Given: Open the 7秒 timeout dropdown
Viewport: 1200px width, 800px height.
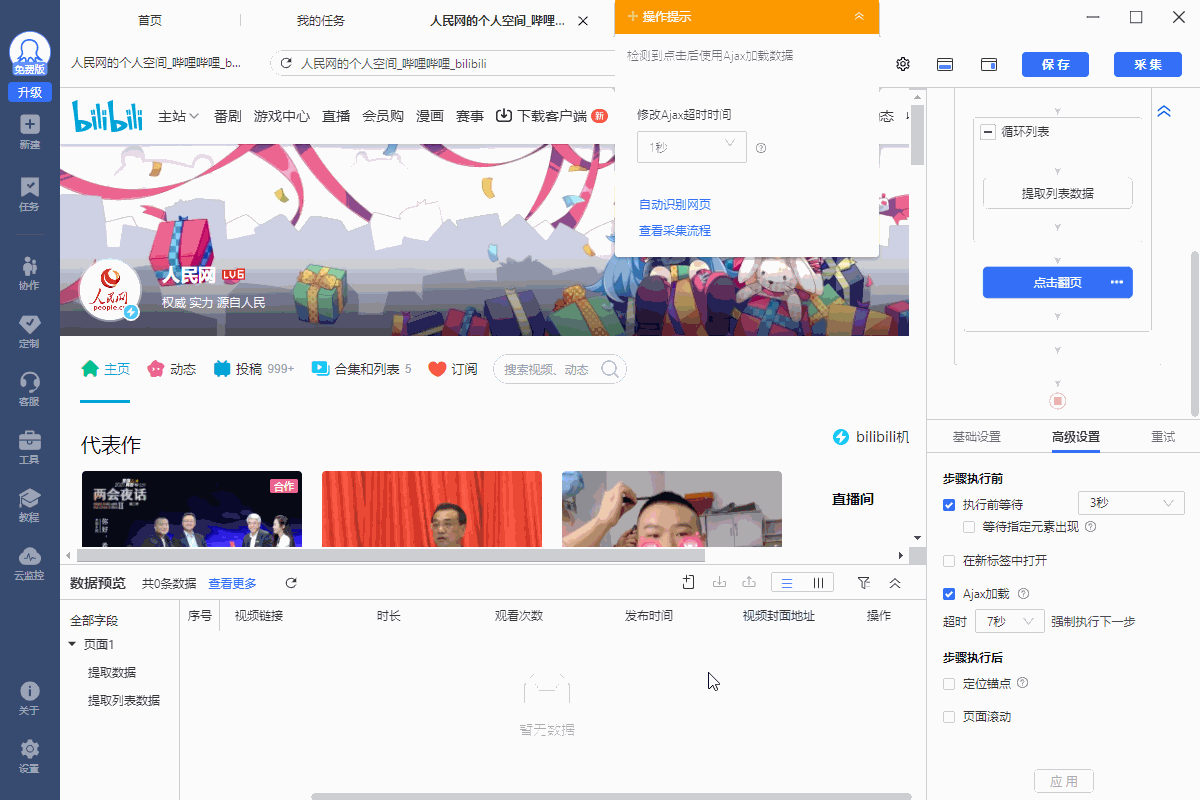Looking at the screenshot, I should pos(1010,622).
